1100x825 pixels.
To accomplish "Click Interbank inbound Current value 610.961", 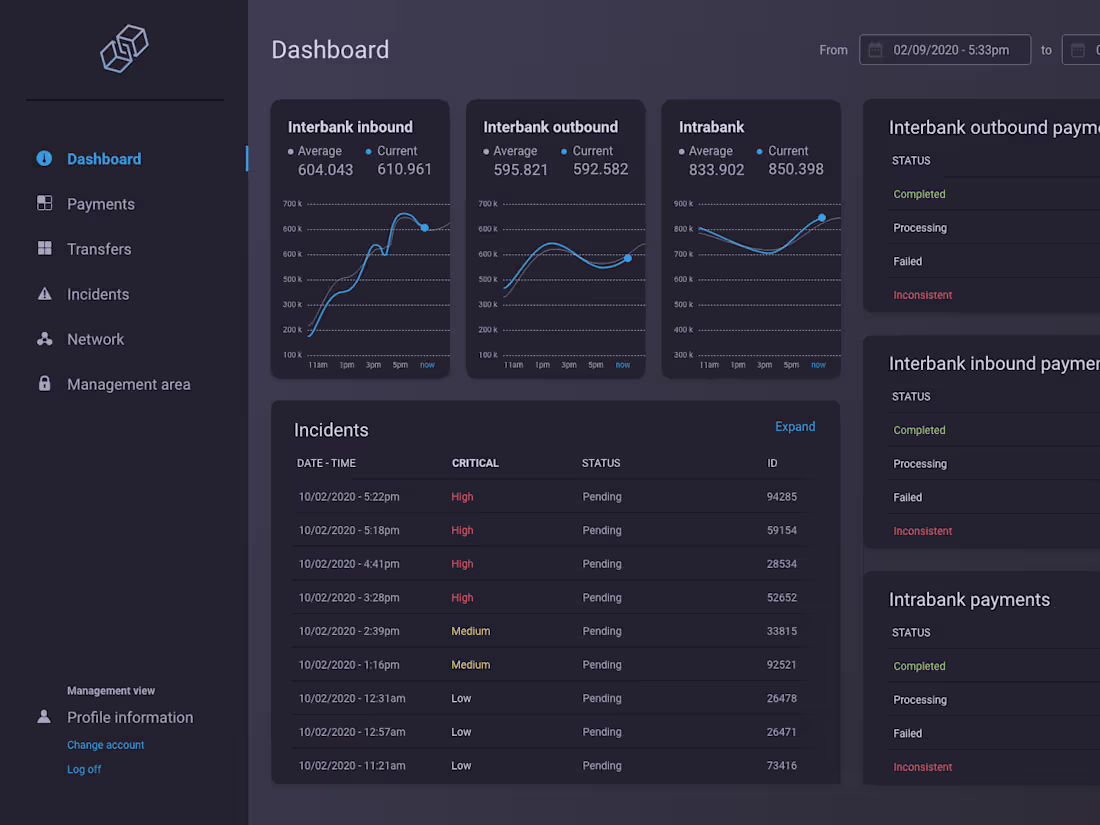I will (x=404, y=169).
